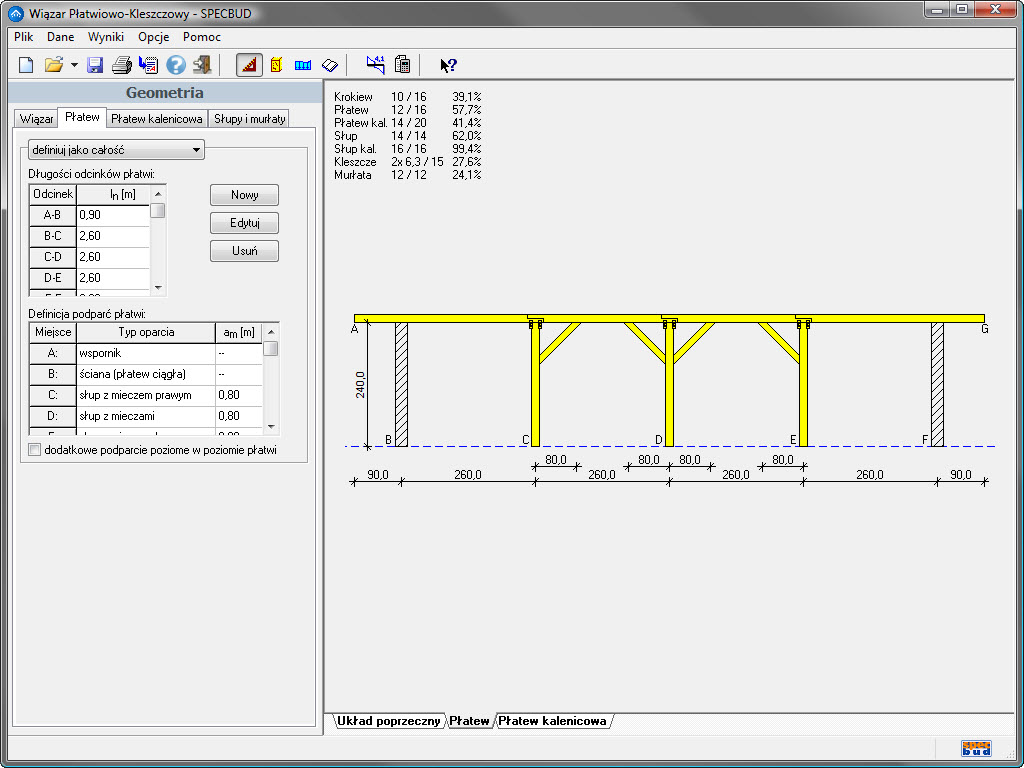Image resolution: width=1024 pixels, height=768 pixels.
Task: Open the Wyniki menu
Action: point(106,37)
